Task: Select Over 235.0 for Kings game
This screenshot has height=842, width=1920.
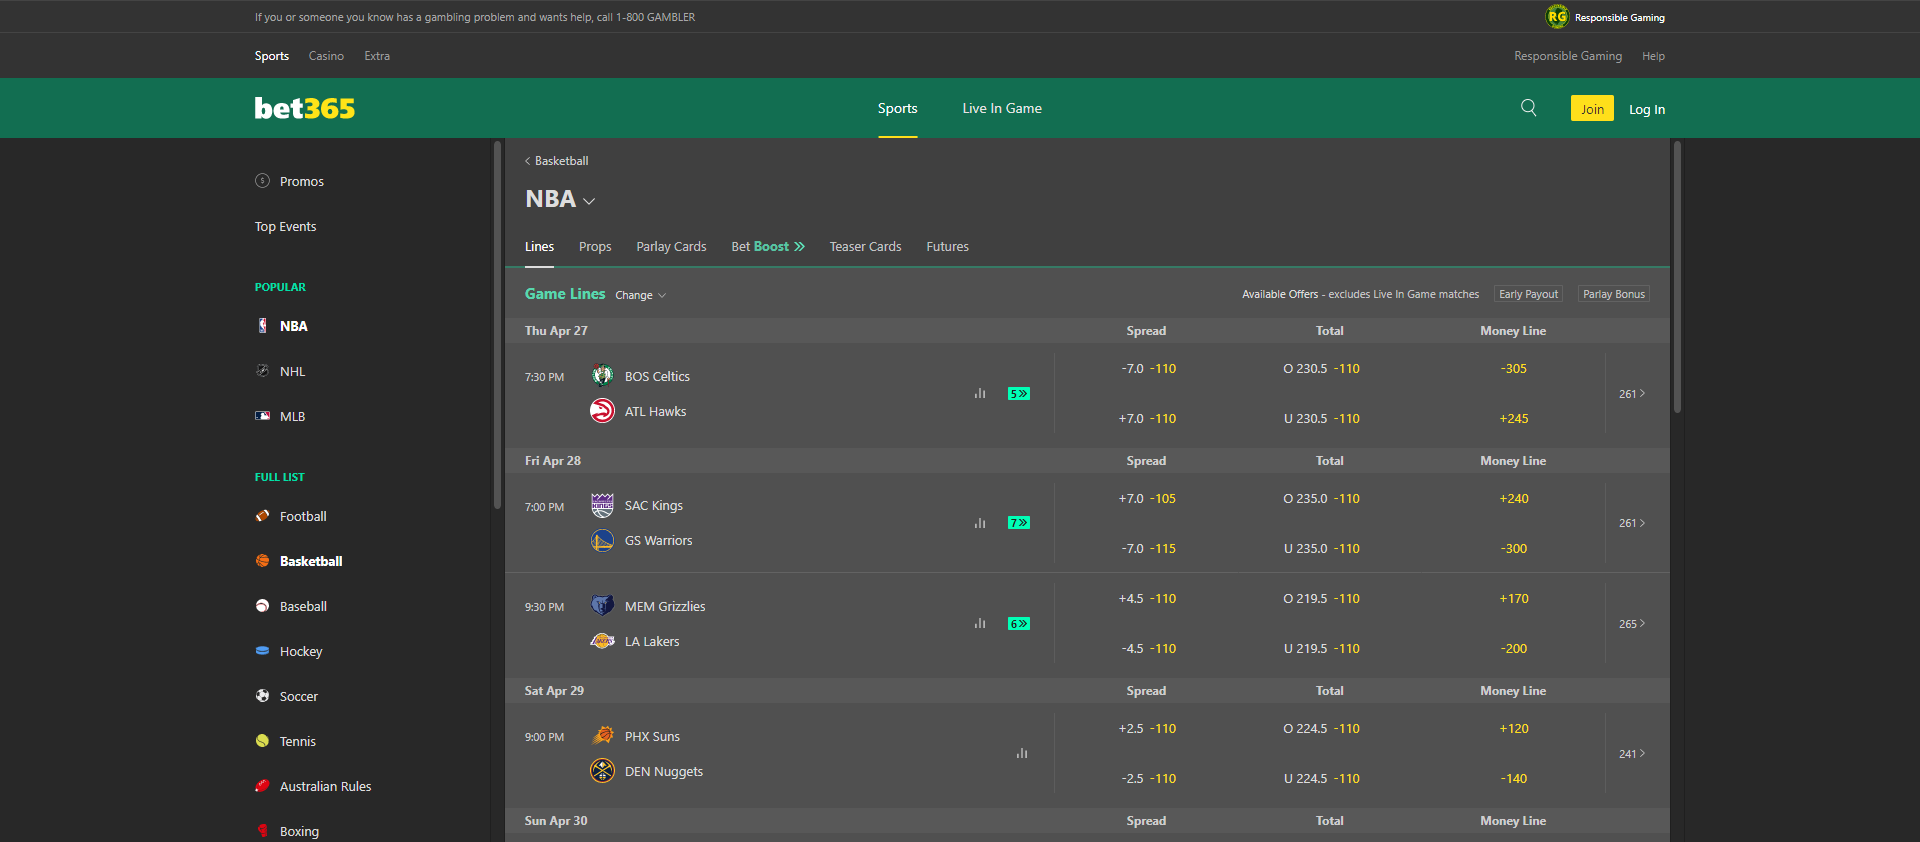Action: (1321, 499)
